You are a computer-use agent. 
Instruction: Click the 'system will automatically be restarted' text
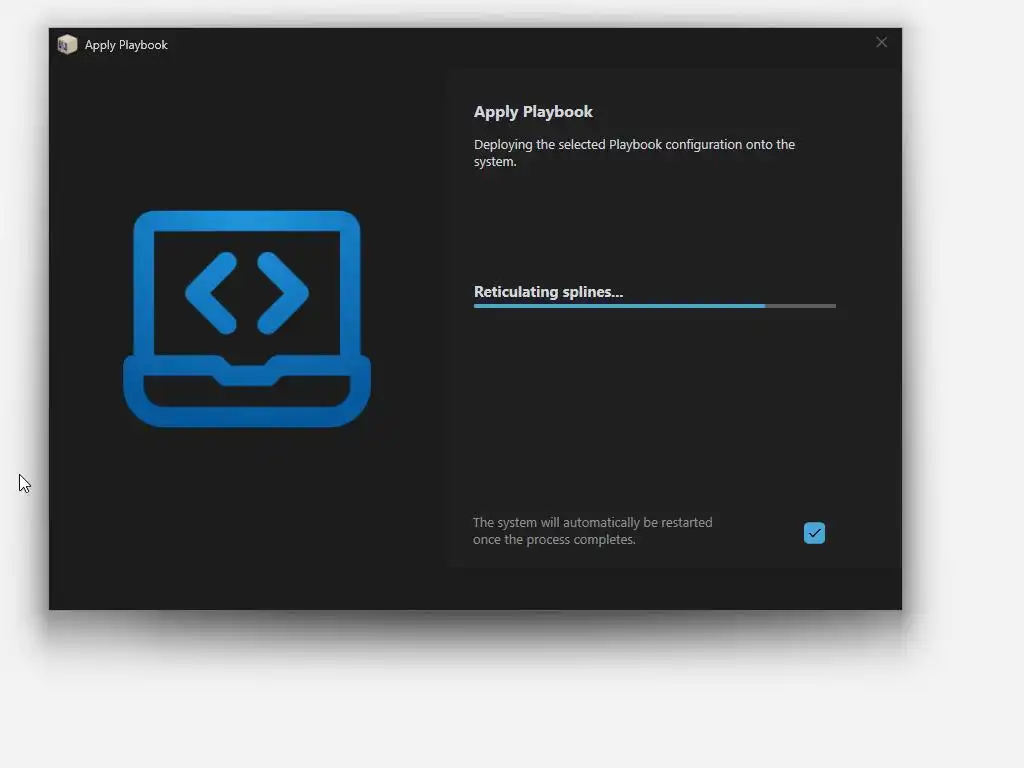[592, 531]
